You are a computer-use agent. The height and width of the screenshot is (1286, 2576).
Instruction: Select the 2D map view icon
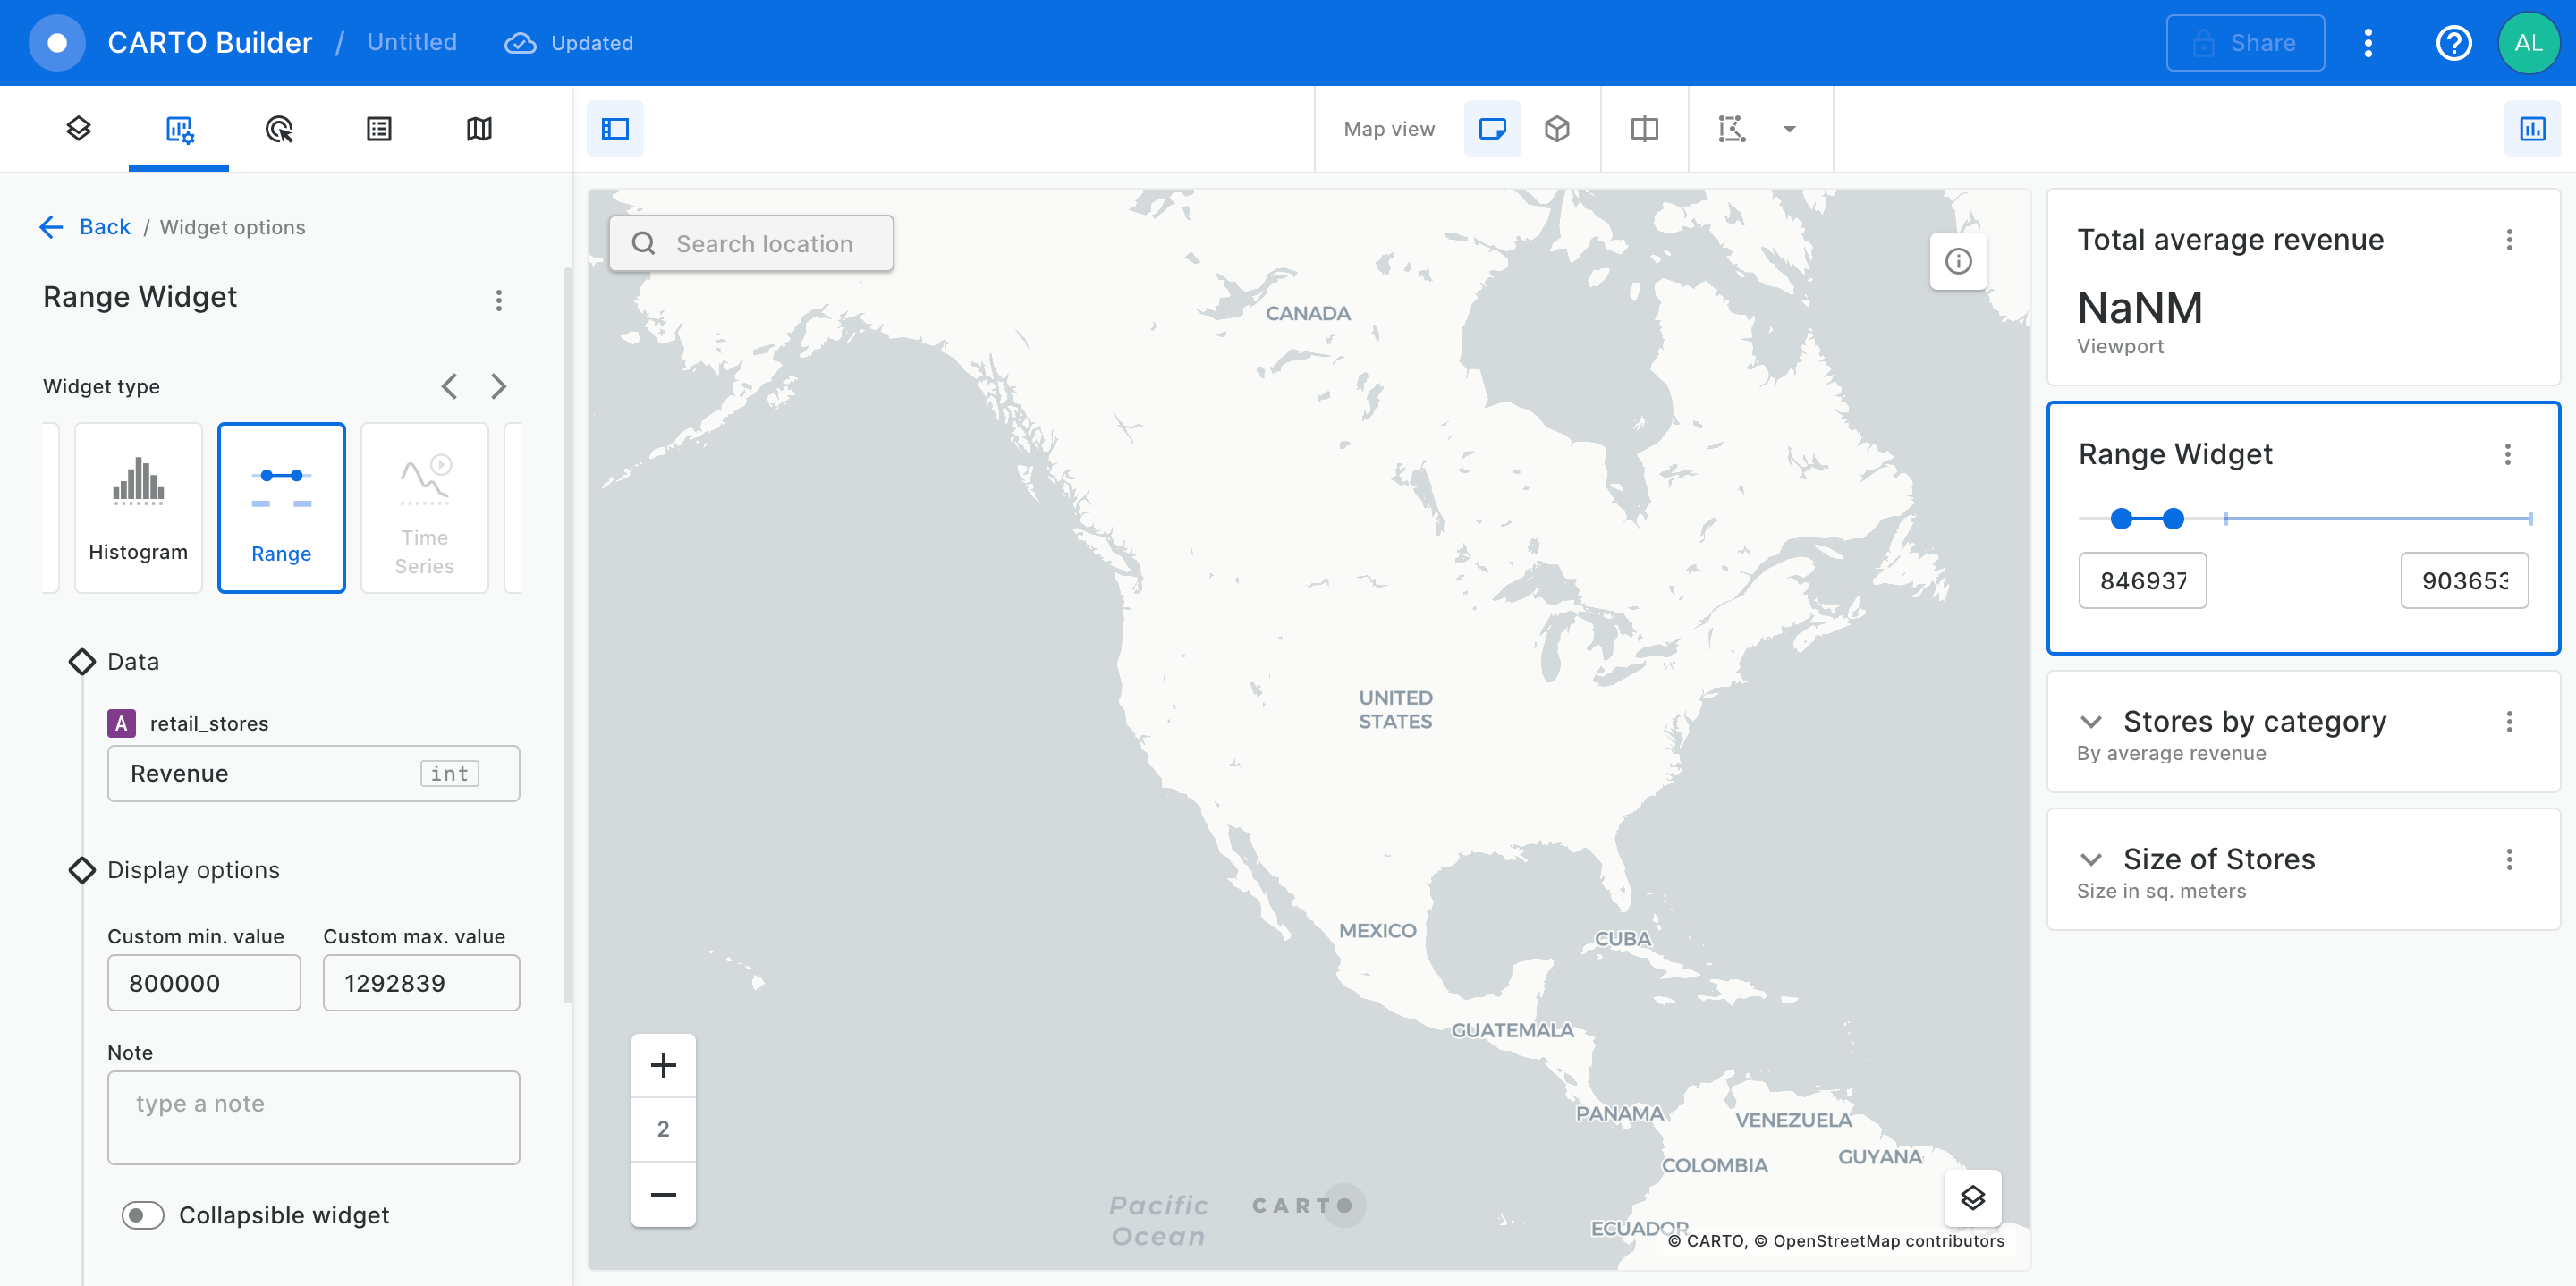click(x=1492, y=129)
